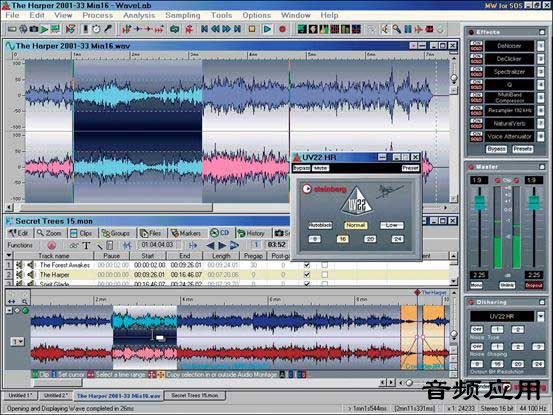Click horizontal scrollbar of the wave window
553x415 pixels.
pyautogui.click(x=116, y=207)
